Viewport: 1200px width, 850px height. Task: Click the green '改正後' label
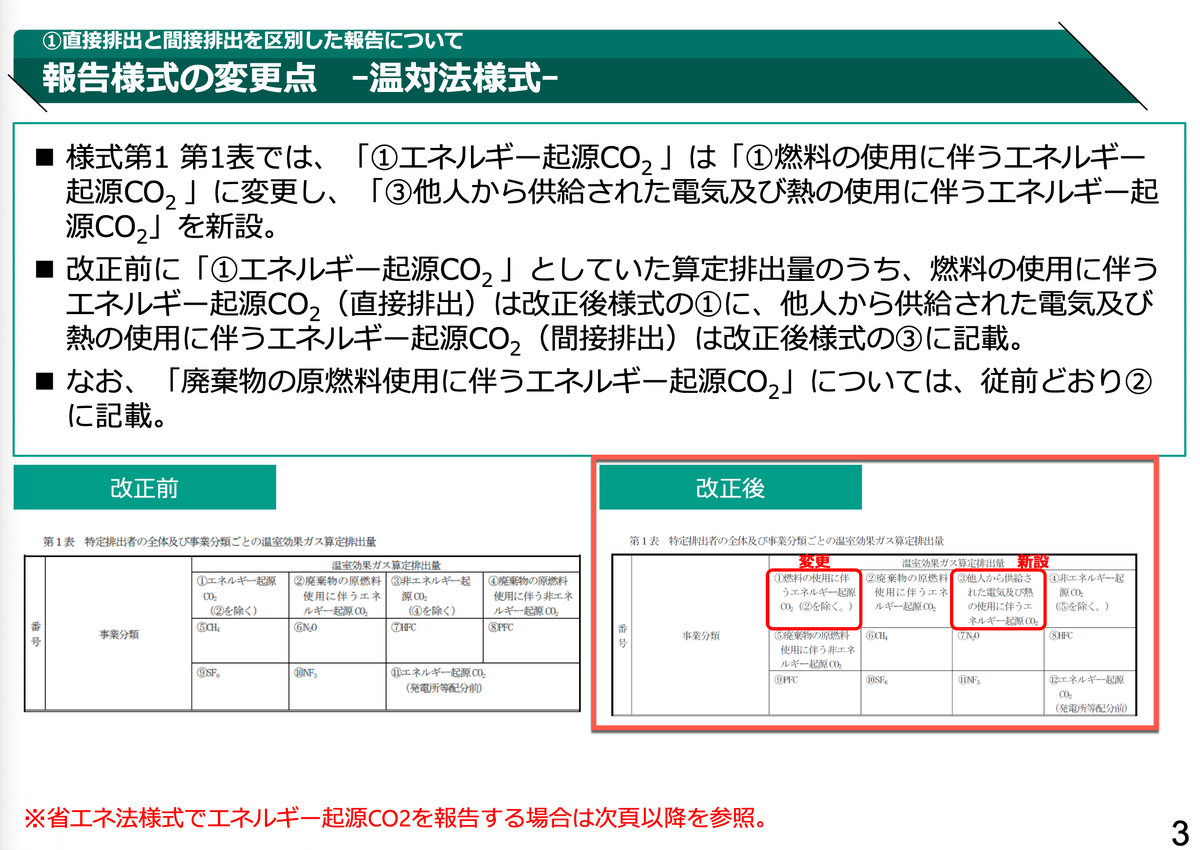click(730, 487)
